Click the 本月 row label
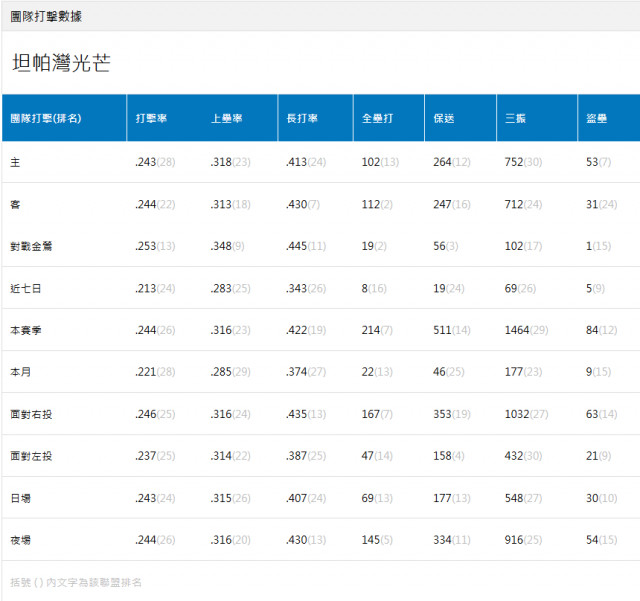 21,372
